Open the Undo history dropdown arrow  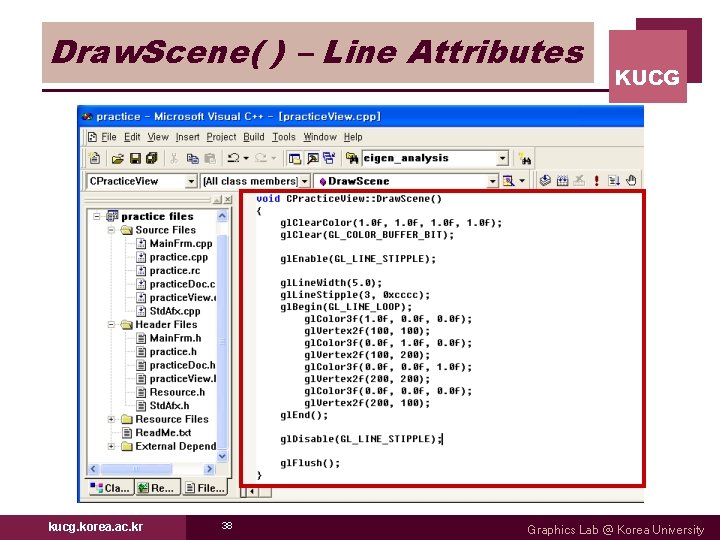[x=246, y=158]
